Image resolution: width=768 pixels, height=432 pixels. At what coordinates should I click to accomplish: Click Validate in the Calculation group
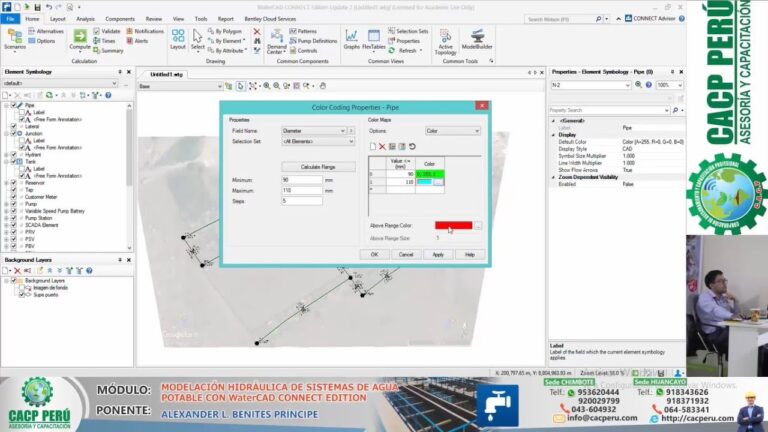pos(107,31)
